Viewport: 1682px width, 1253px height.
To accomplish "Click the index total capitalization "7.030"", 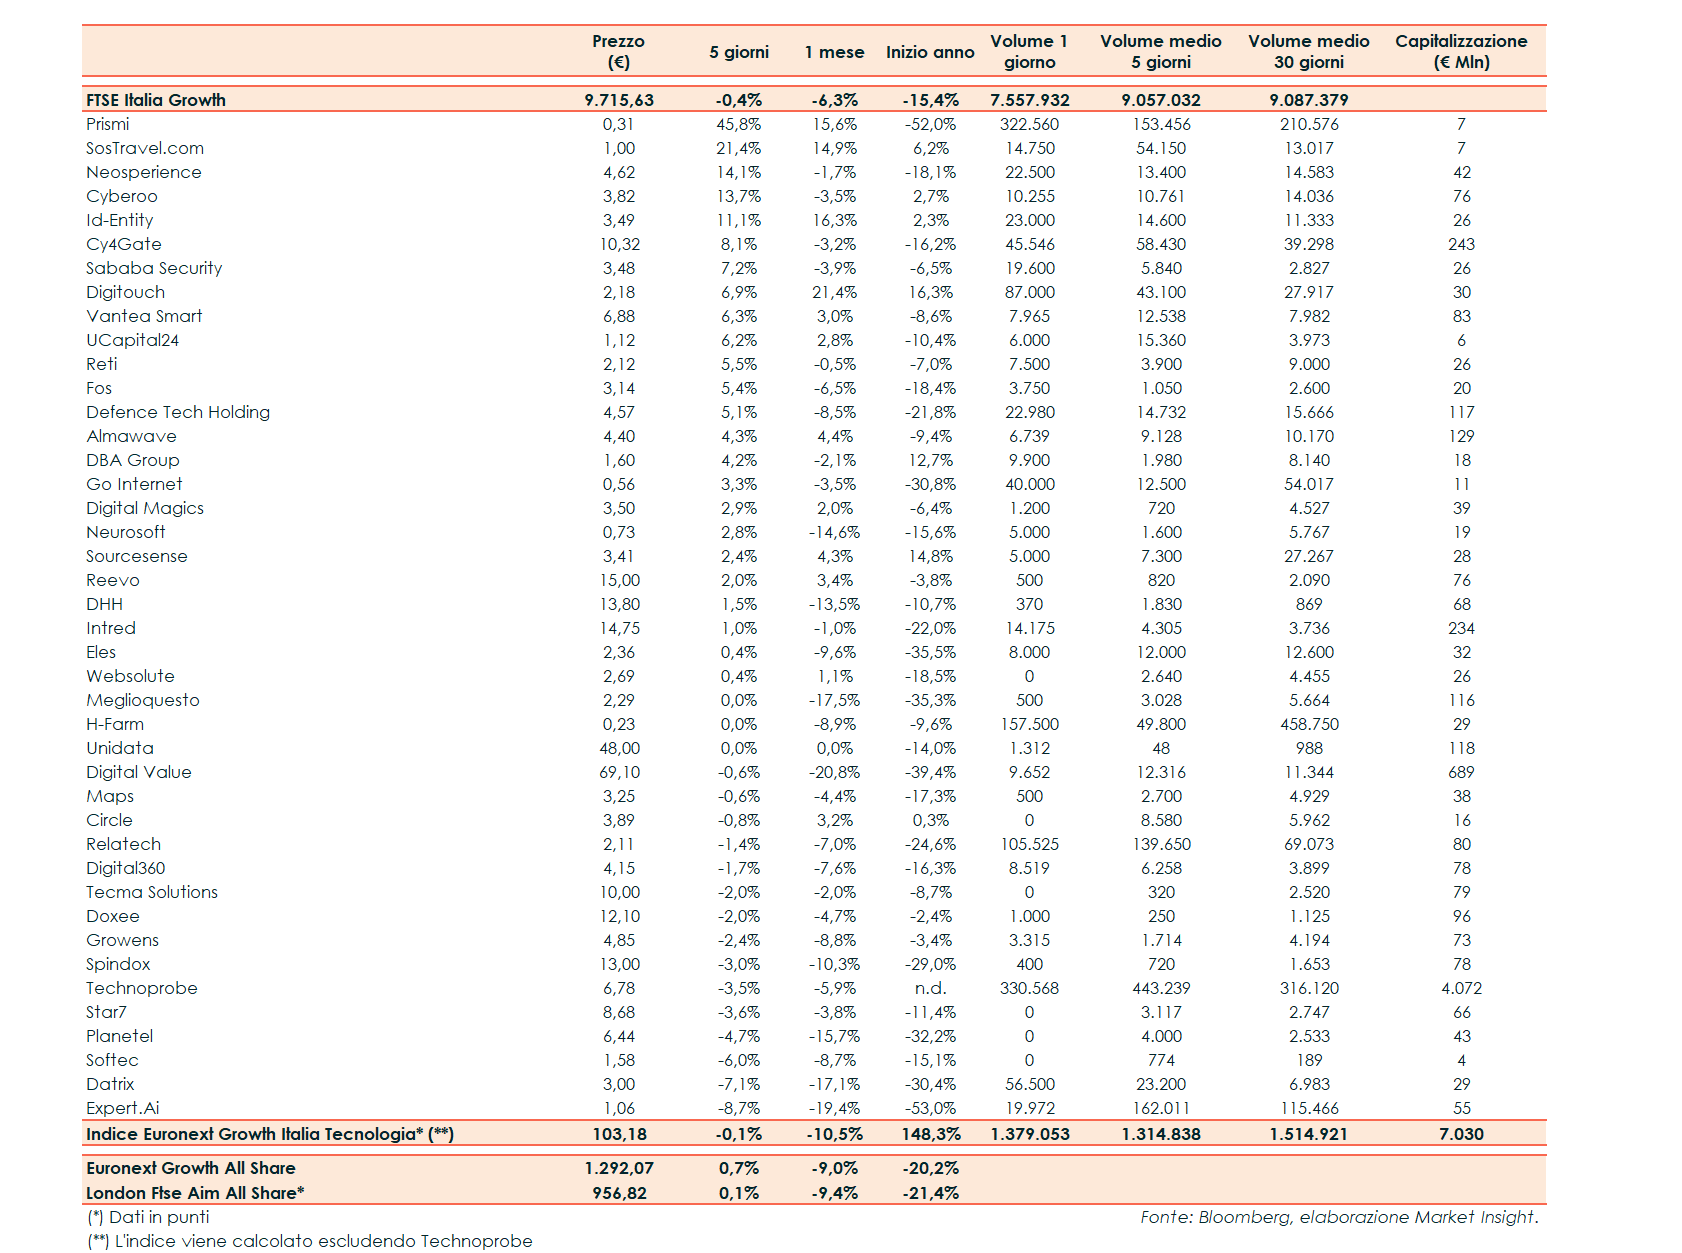I will click(1461, 1134).
